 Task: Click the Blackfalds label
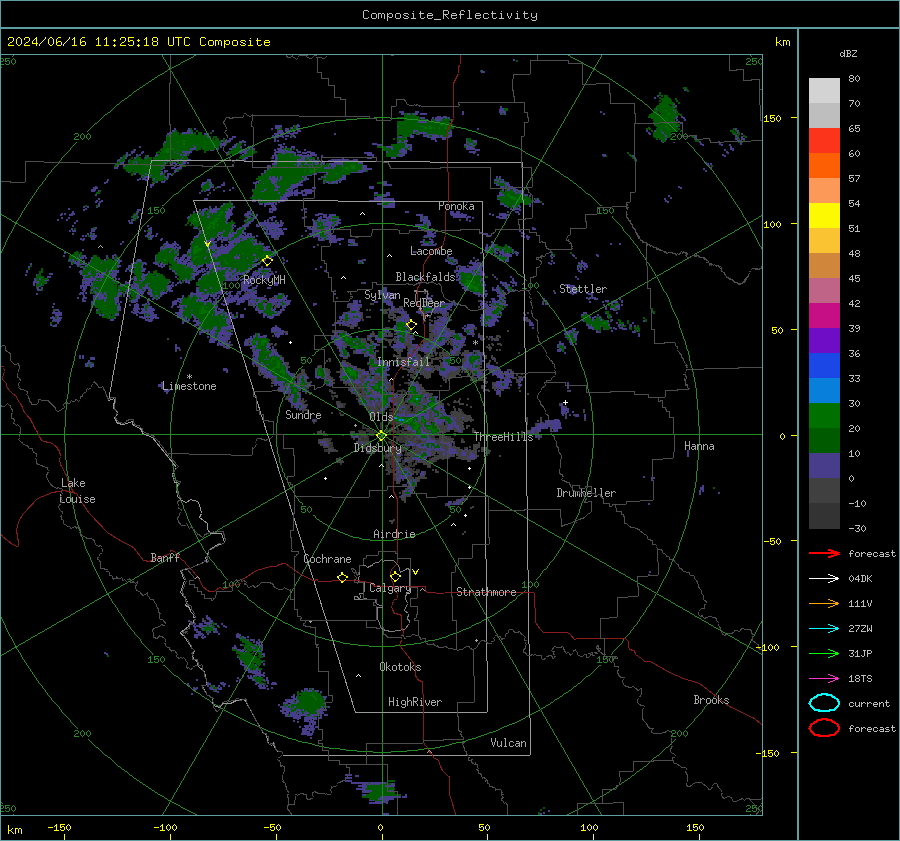pos(425,277)
